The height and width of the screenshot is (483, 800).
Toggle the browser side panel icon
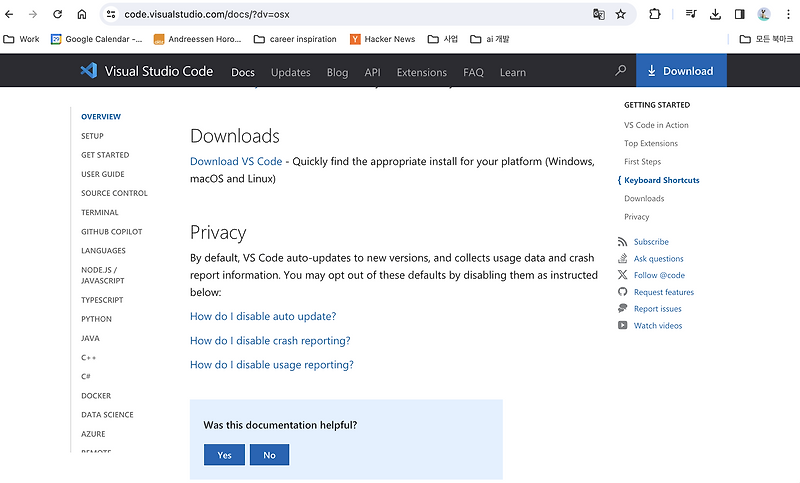coord(739,14)
